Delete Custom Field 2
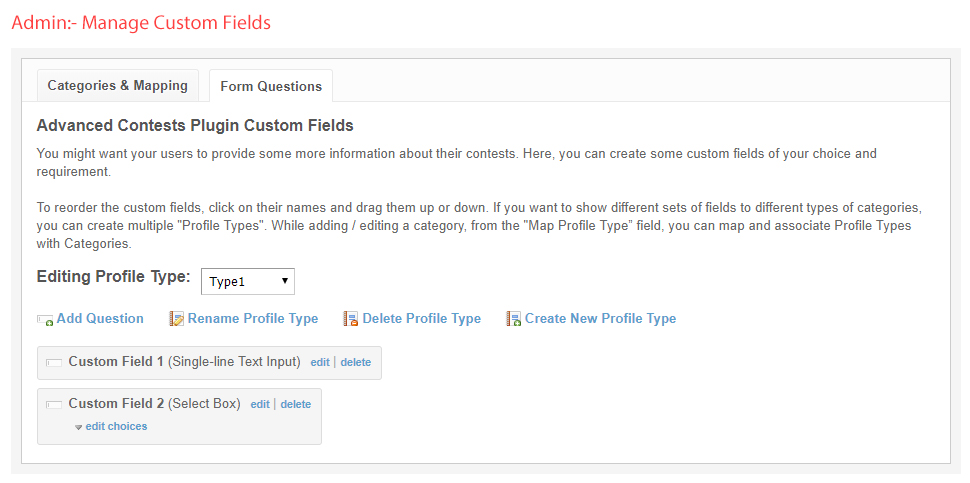 [295, 405]
